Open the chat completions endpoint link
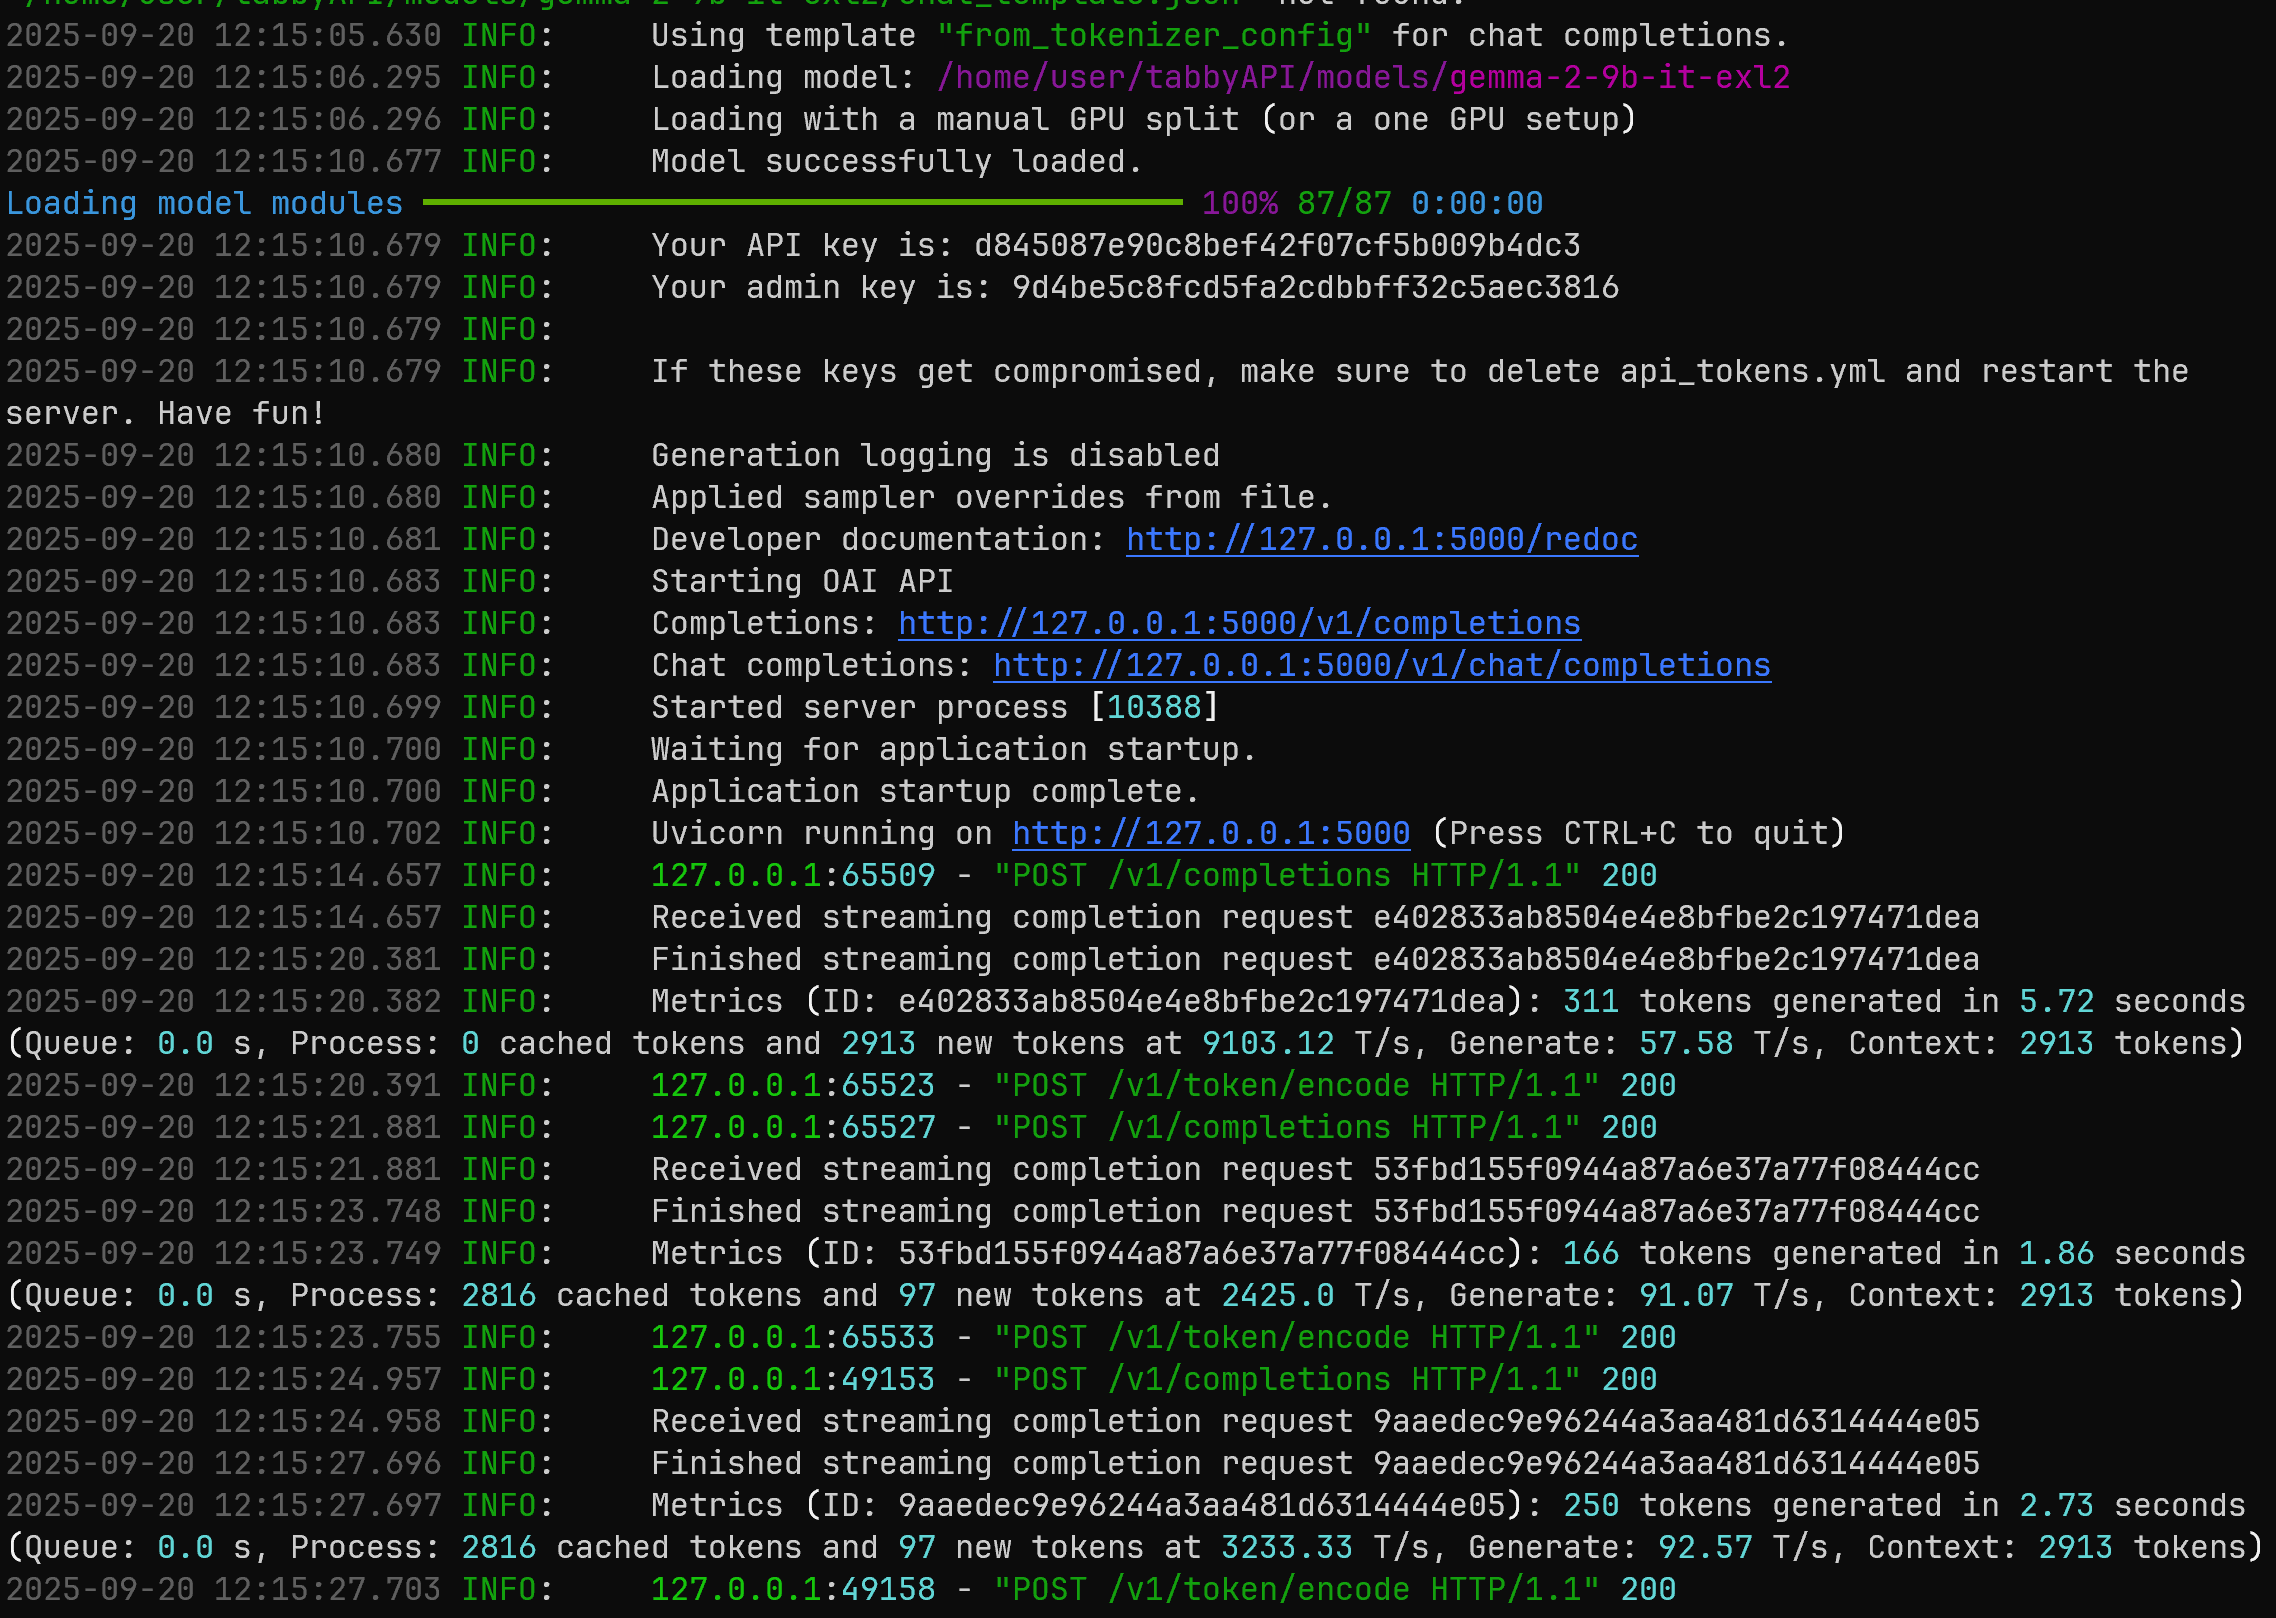This screenshot has height=1618, width=2276. coord(1381,666)
